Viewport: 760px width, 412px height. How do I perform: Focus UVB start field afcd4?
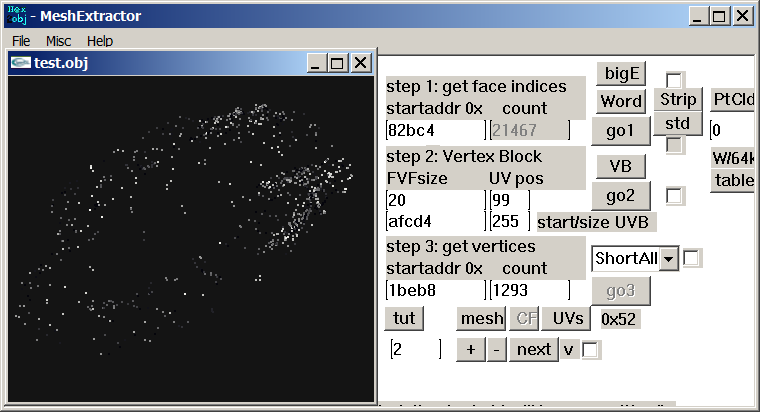tap(436, 221)
